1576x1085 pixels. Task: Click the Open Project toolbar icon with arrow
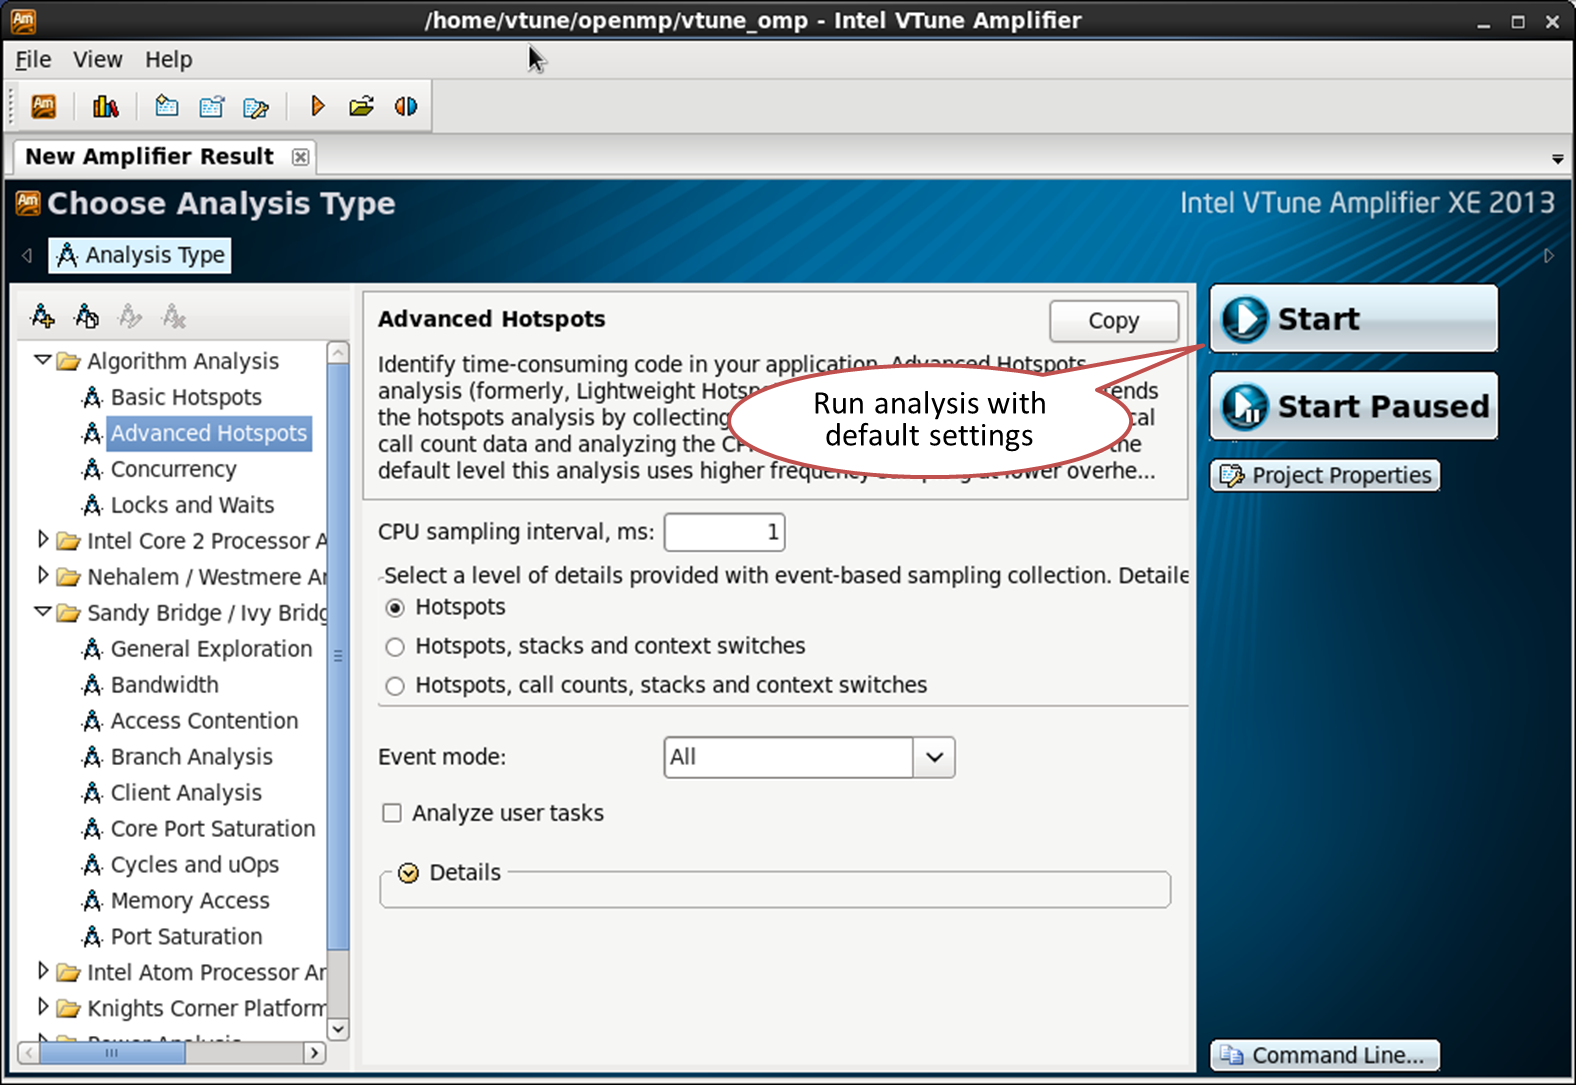click(212, 106)
